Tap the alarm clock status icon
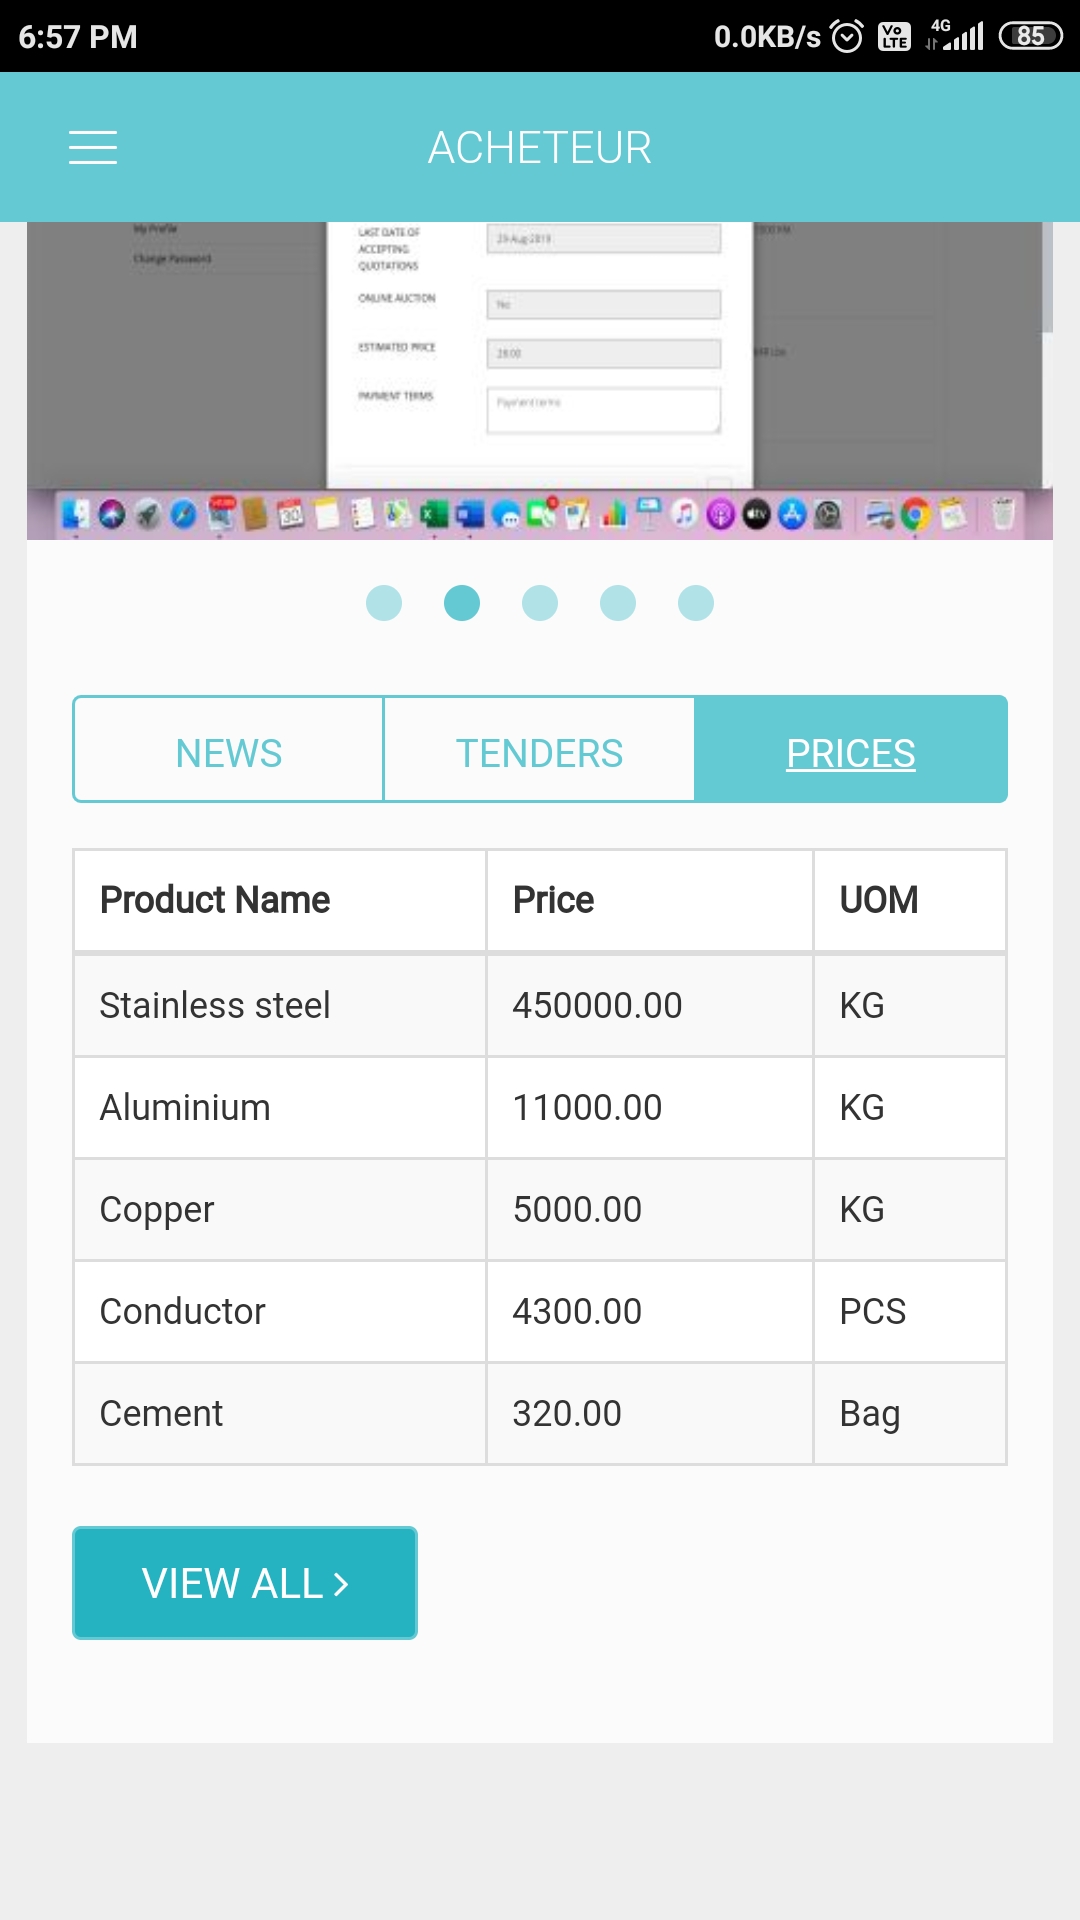Viewport: 1080px width, 1920px height. [847, 37]
